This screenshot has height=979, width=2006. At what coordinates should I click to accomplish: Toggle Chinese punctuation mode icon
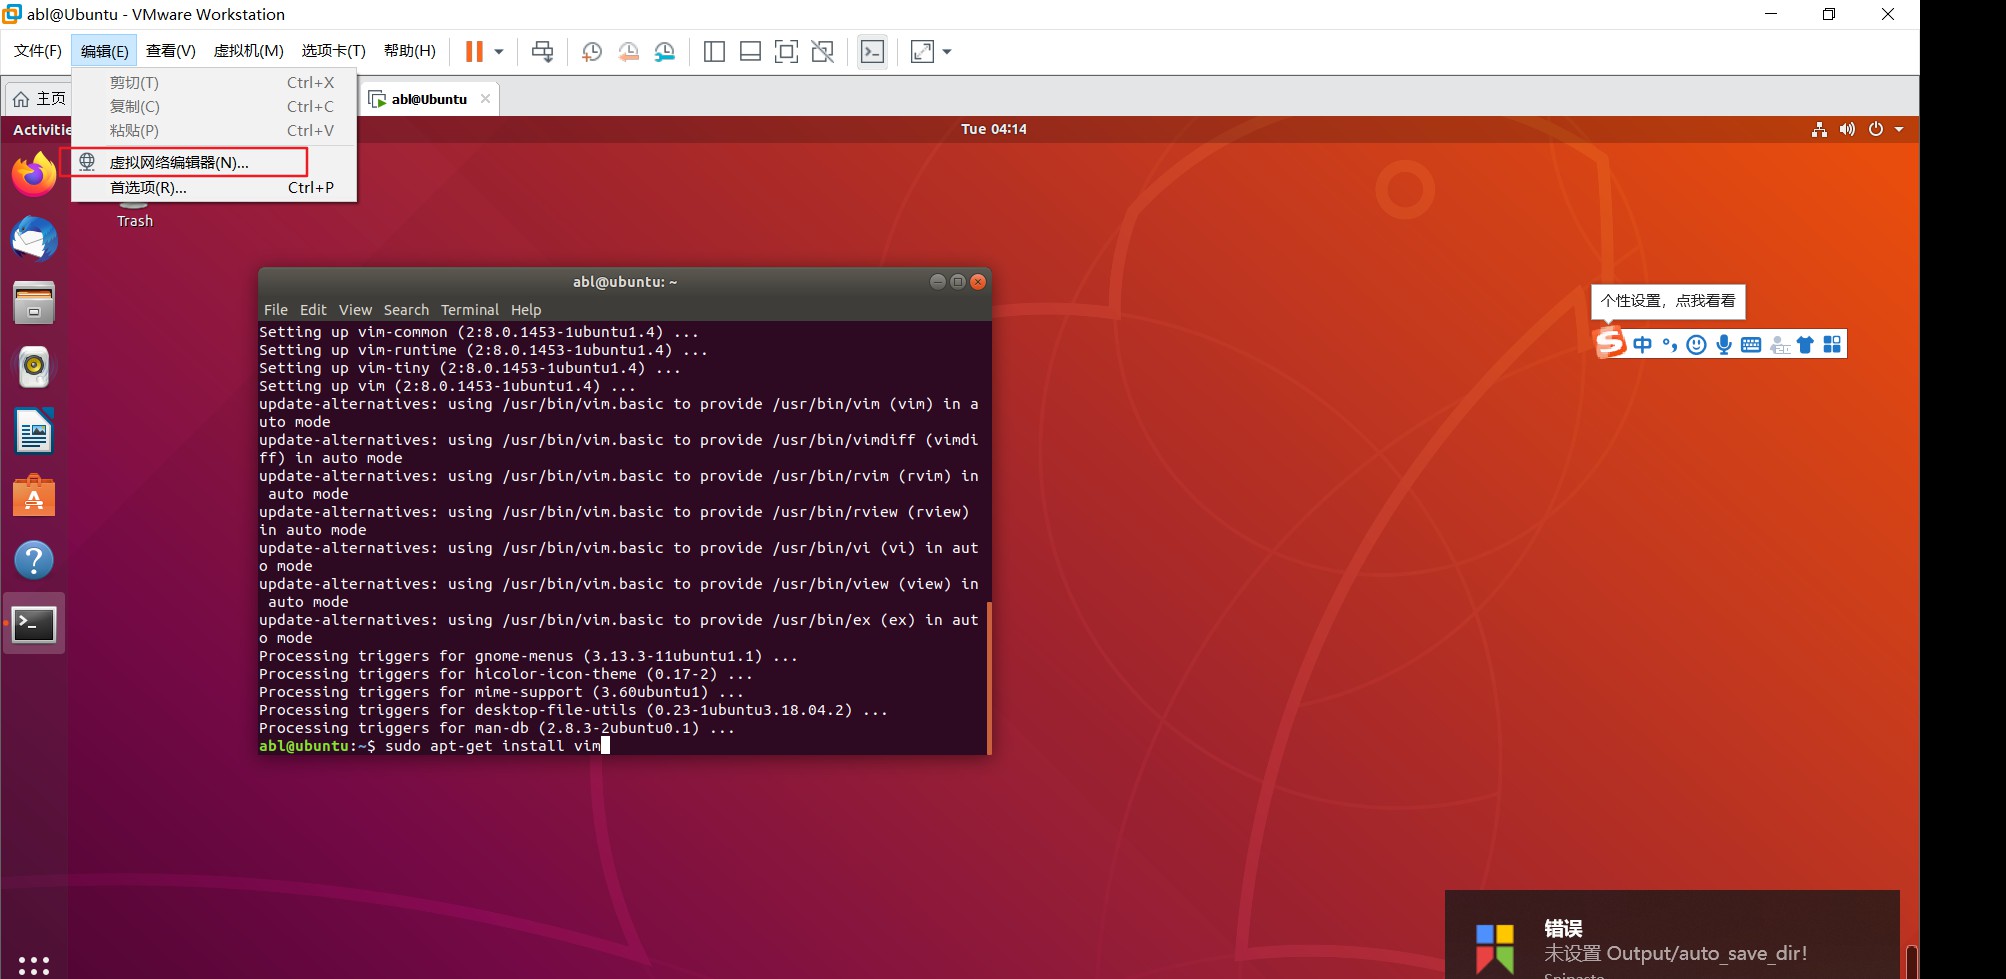(1669, 345)
